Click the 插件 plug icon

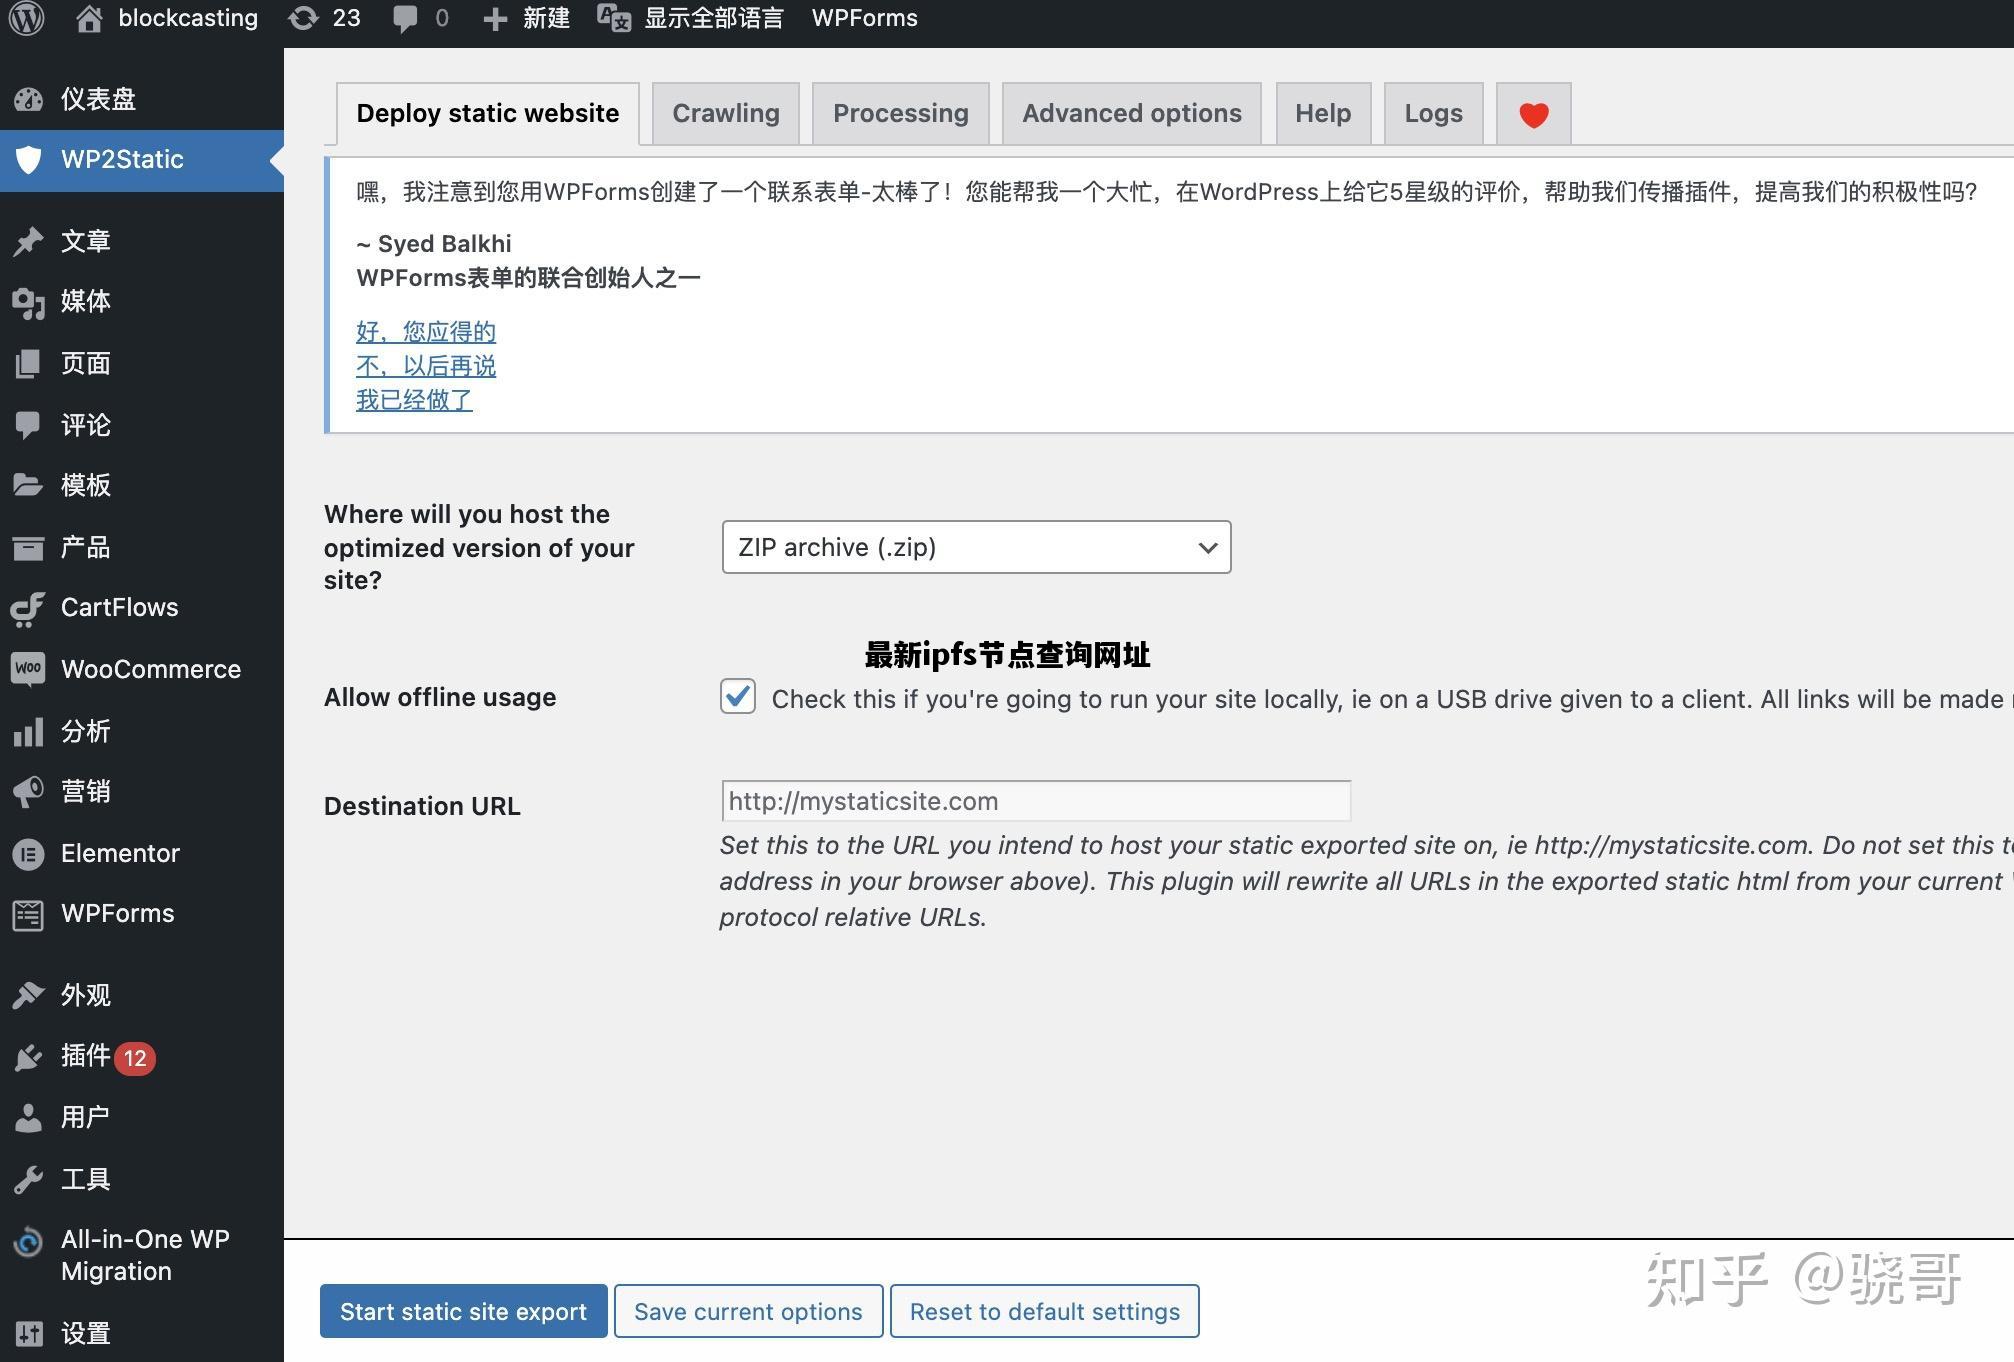click(x=28, y=1057)
